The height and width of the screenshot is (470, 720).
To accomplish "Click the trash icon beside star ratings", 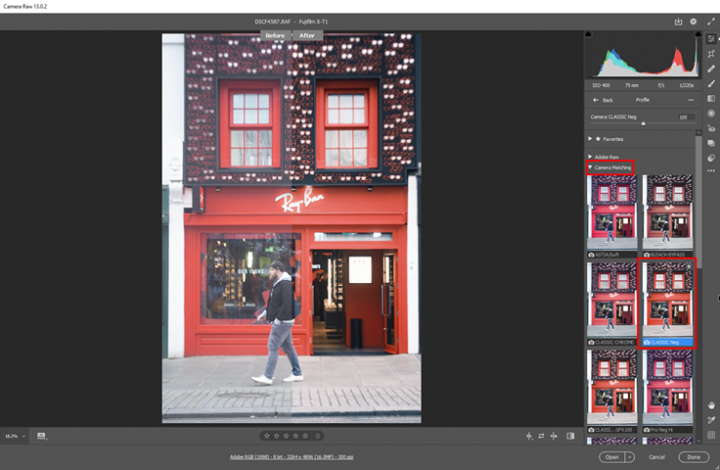I will point(318,436).
